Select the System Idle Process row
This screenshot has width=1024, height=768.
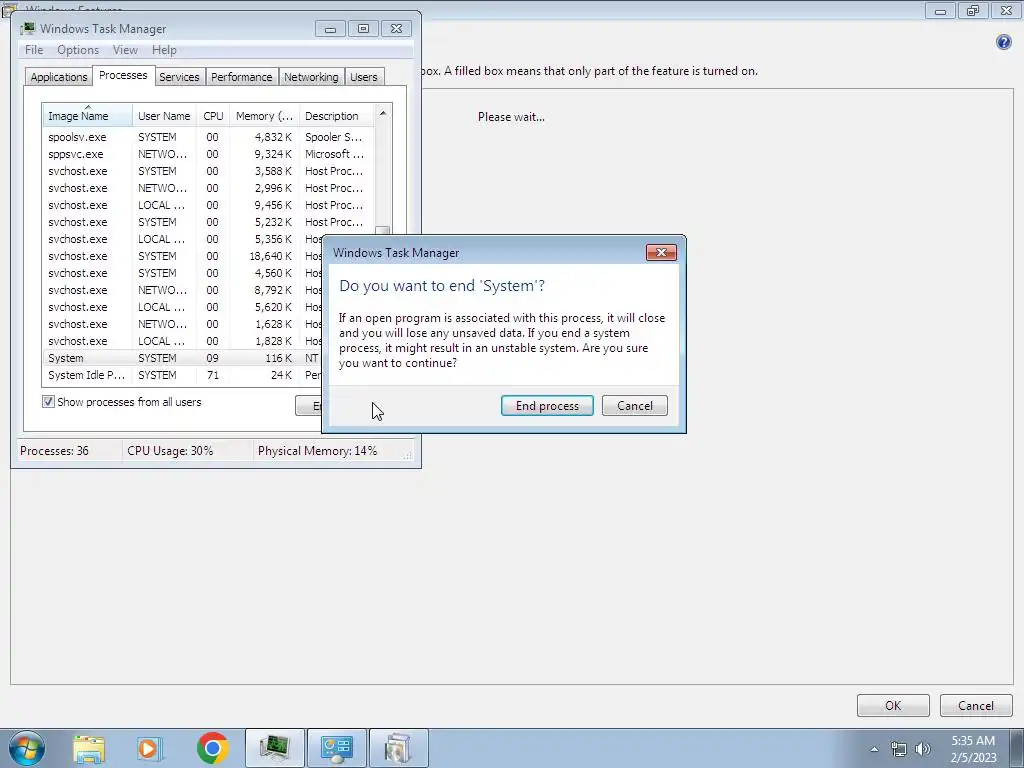pyautogui.click(x=183, y=375)
